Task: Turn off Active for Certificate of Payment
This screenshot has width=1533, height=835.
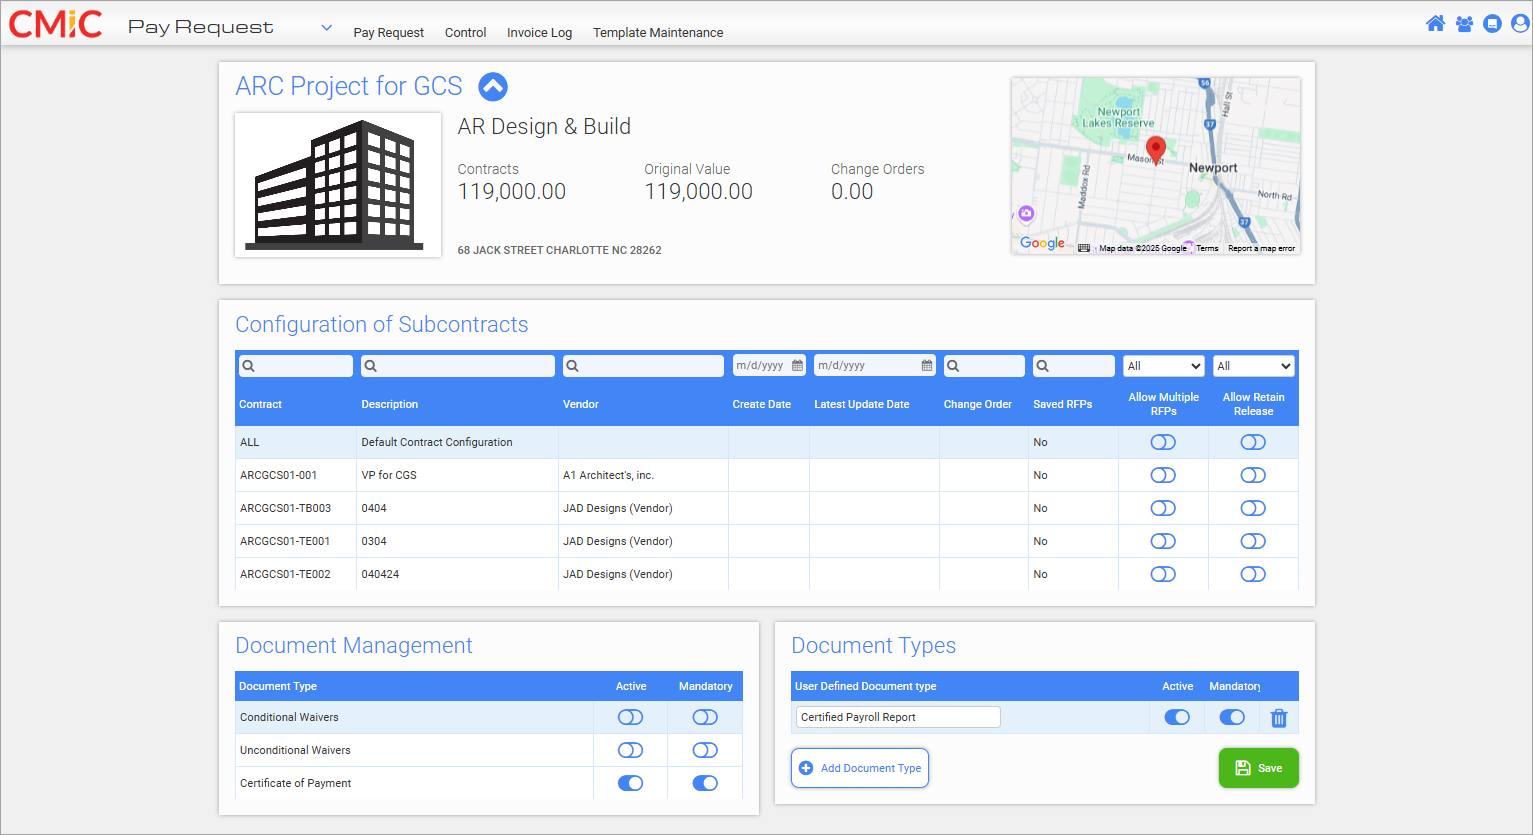Action: [x=630, y=783]
